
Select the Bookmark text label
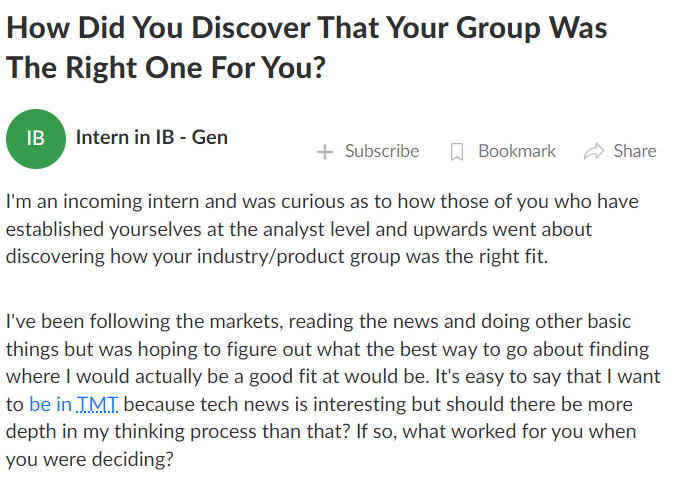point(517,151)
